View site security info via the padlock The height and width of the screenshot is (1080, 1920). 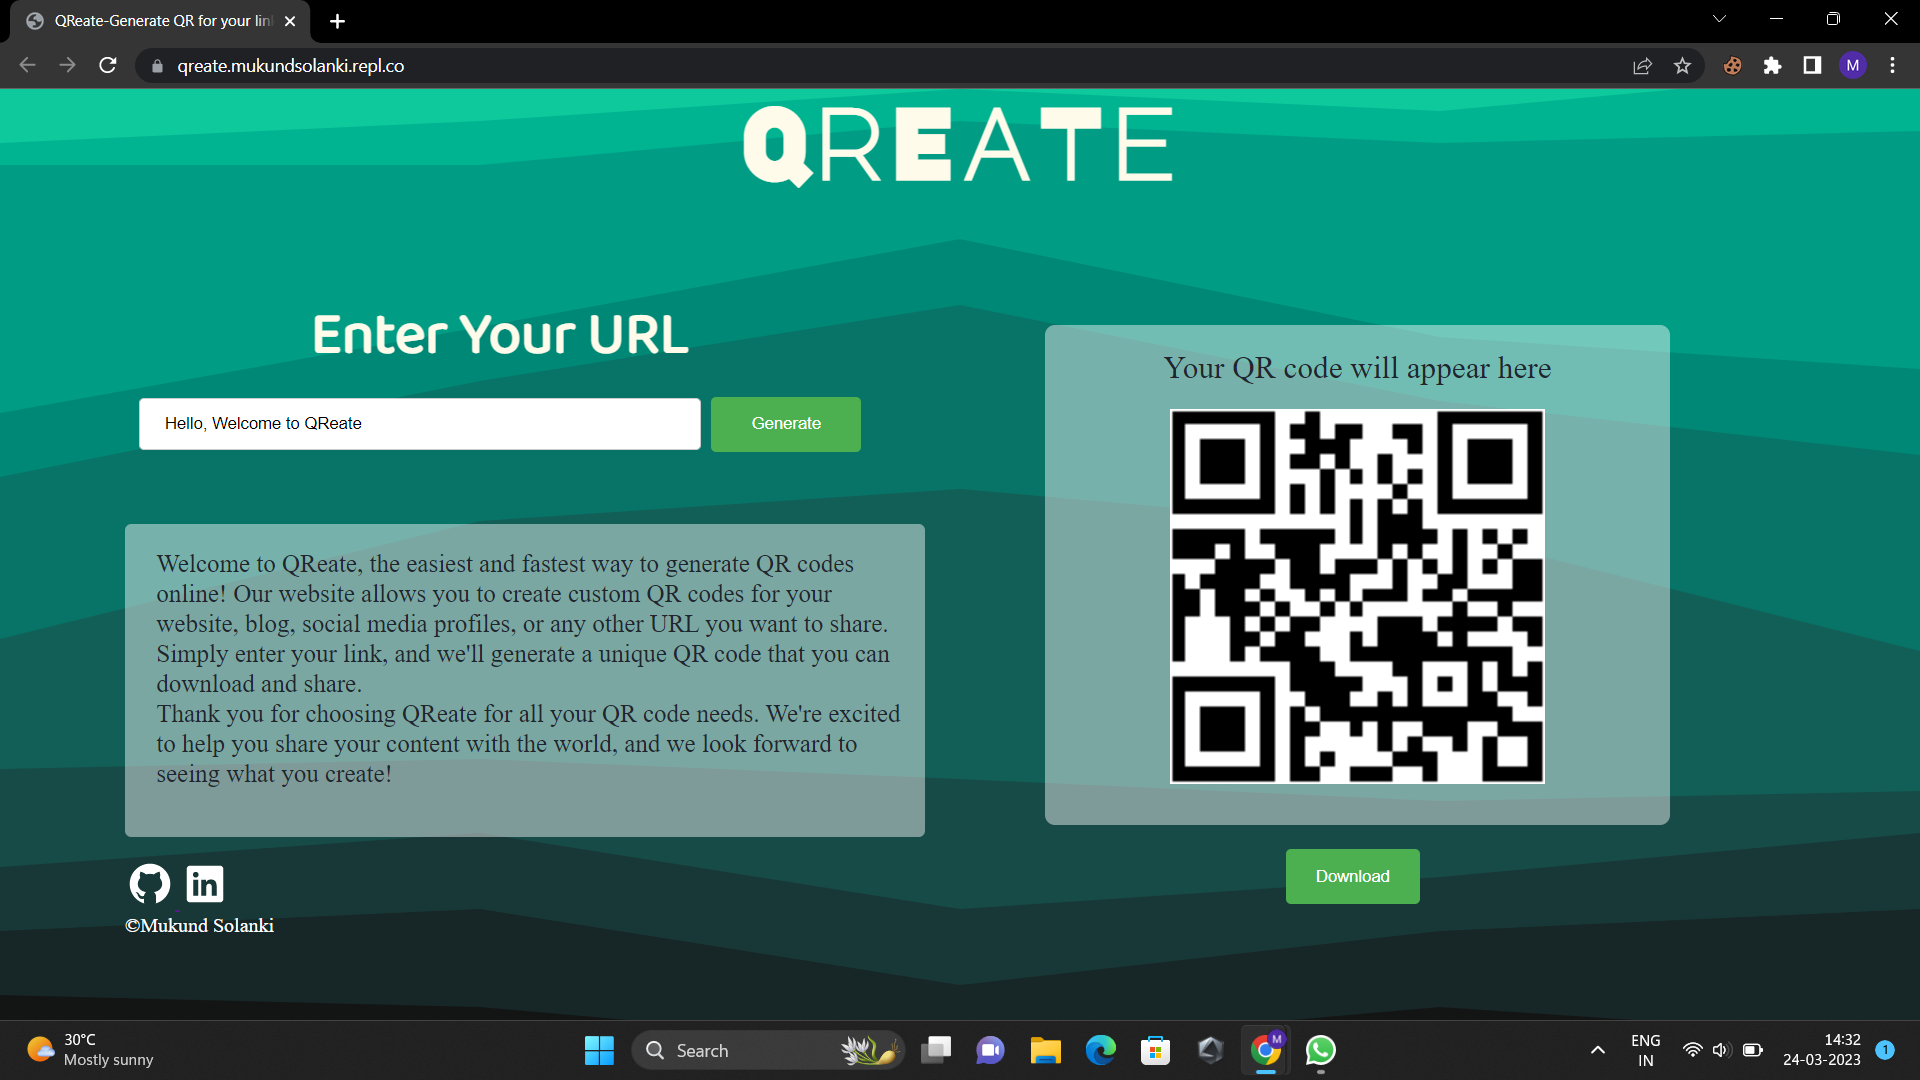coord(156,65)
